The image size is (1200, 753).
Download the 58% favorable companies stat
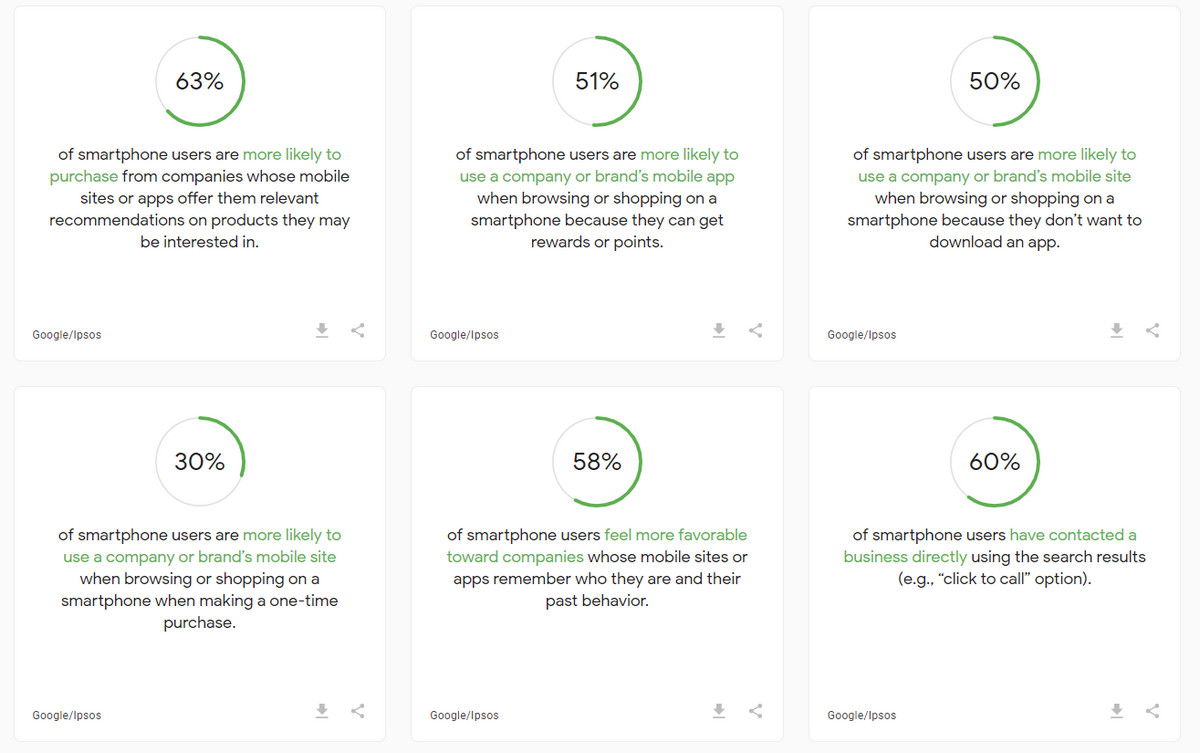coord(719,711)
